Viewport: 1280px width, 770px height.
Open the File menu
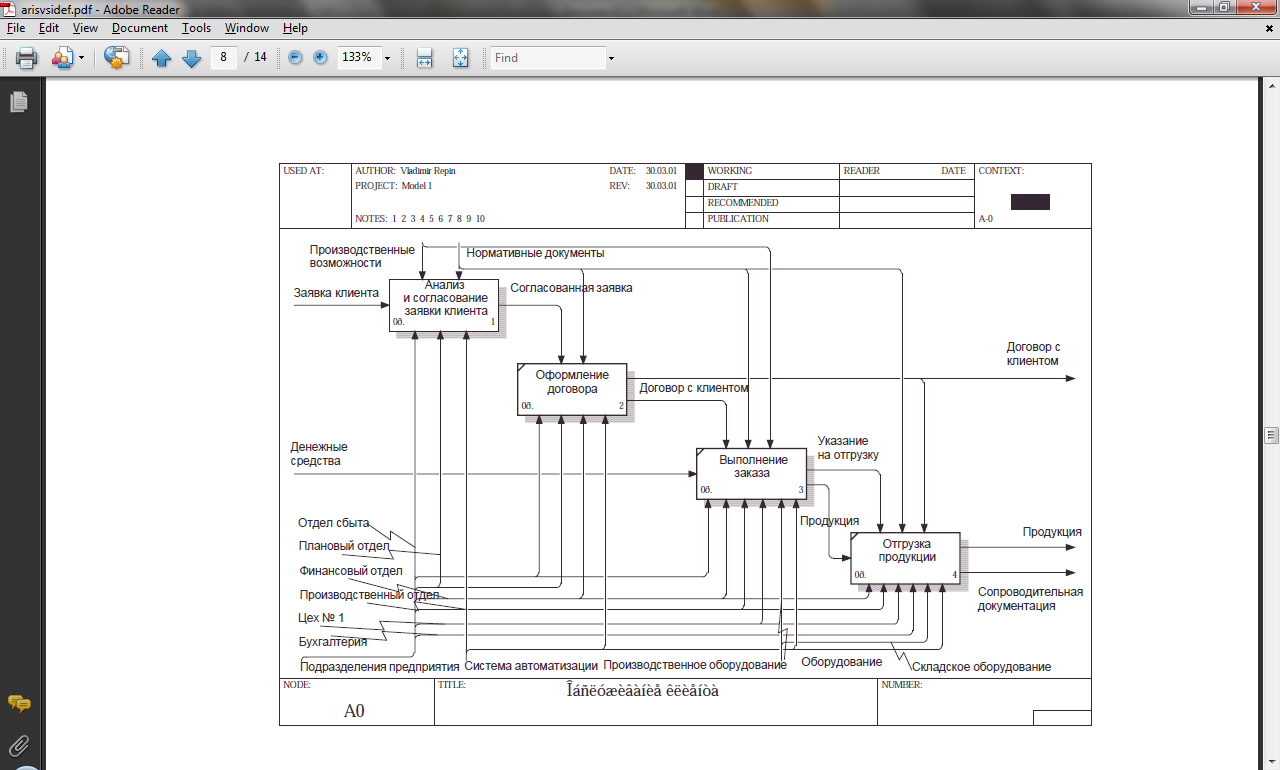pos(16,28)
